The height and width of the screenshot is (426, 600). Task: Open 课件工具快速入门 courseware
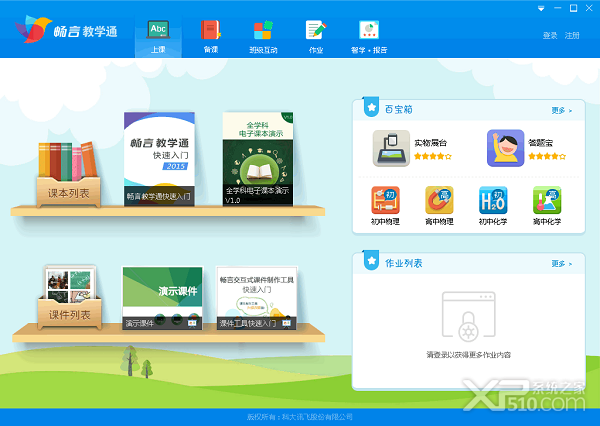click(256, 298)
